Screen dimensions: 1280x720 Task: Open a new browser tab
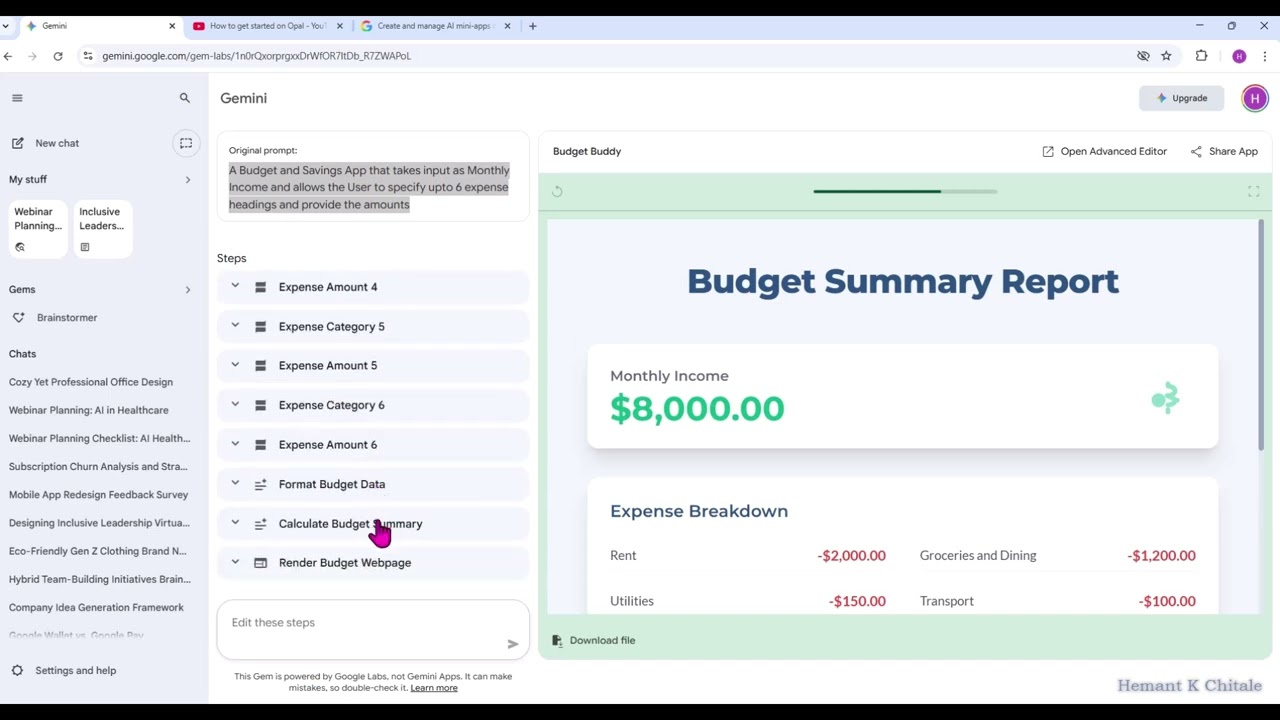click(x=533, y=26)
